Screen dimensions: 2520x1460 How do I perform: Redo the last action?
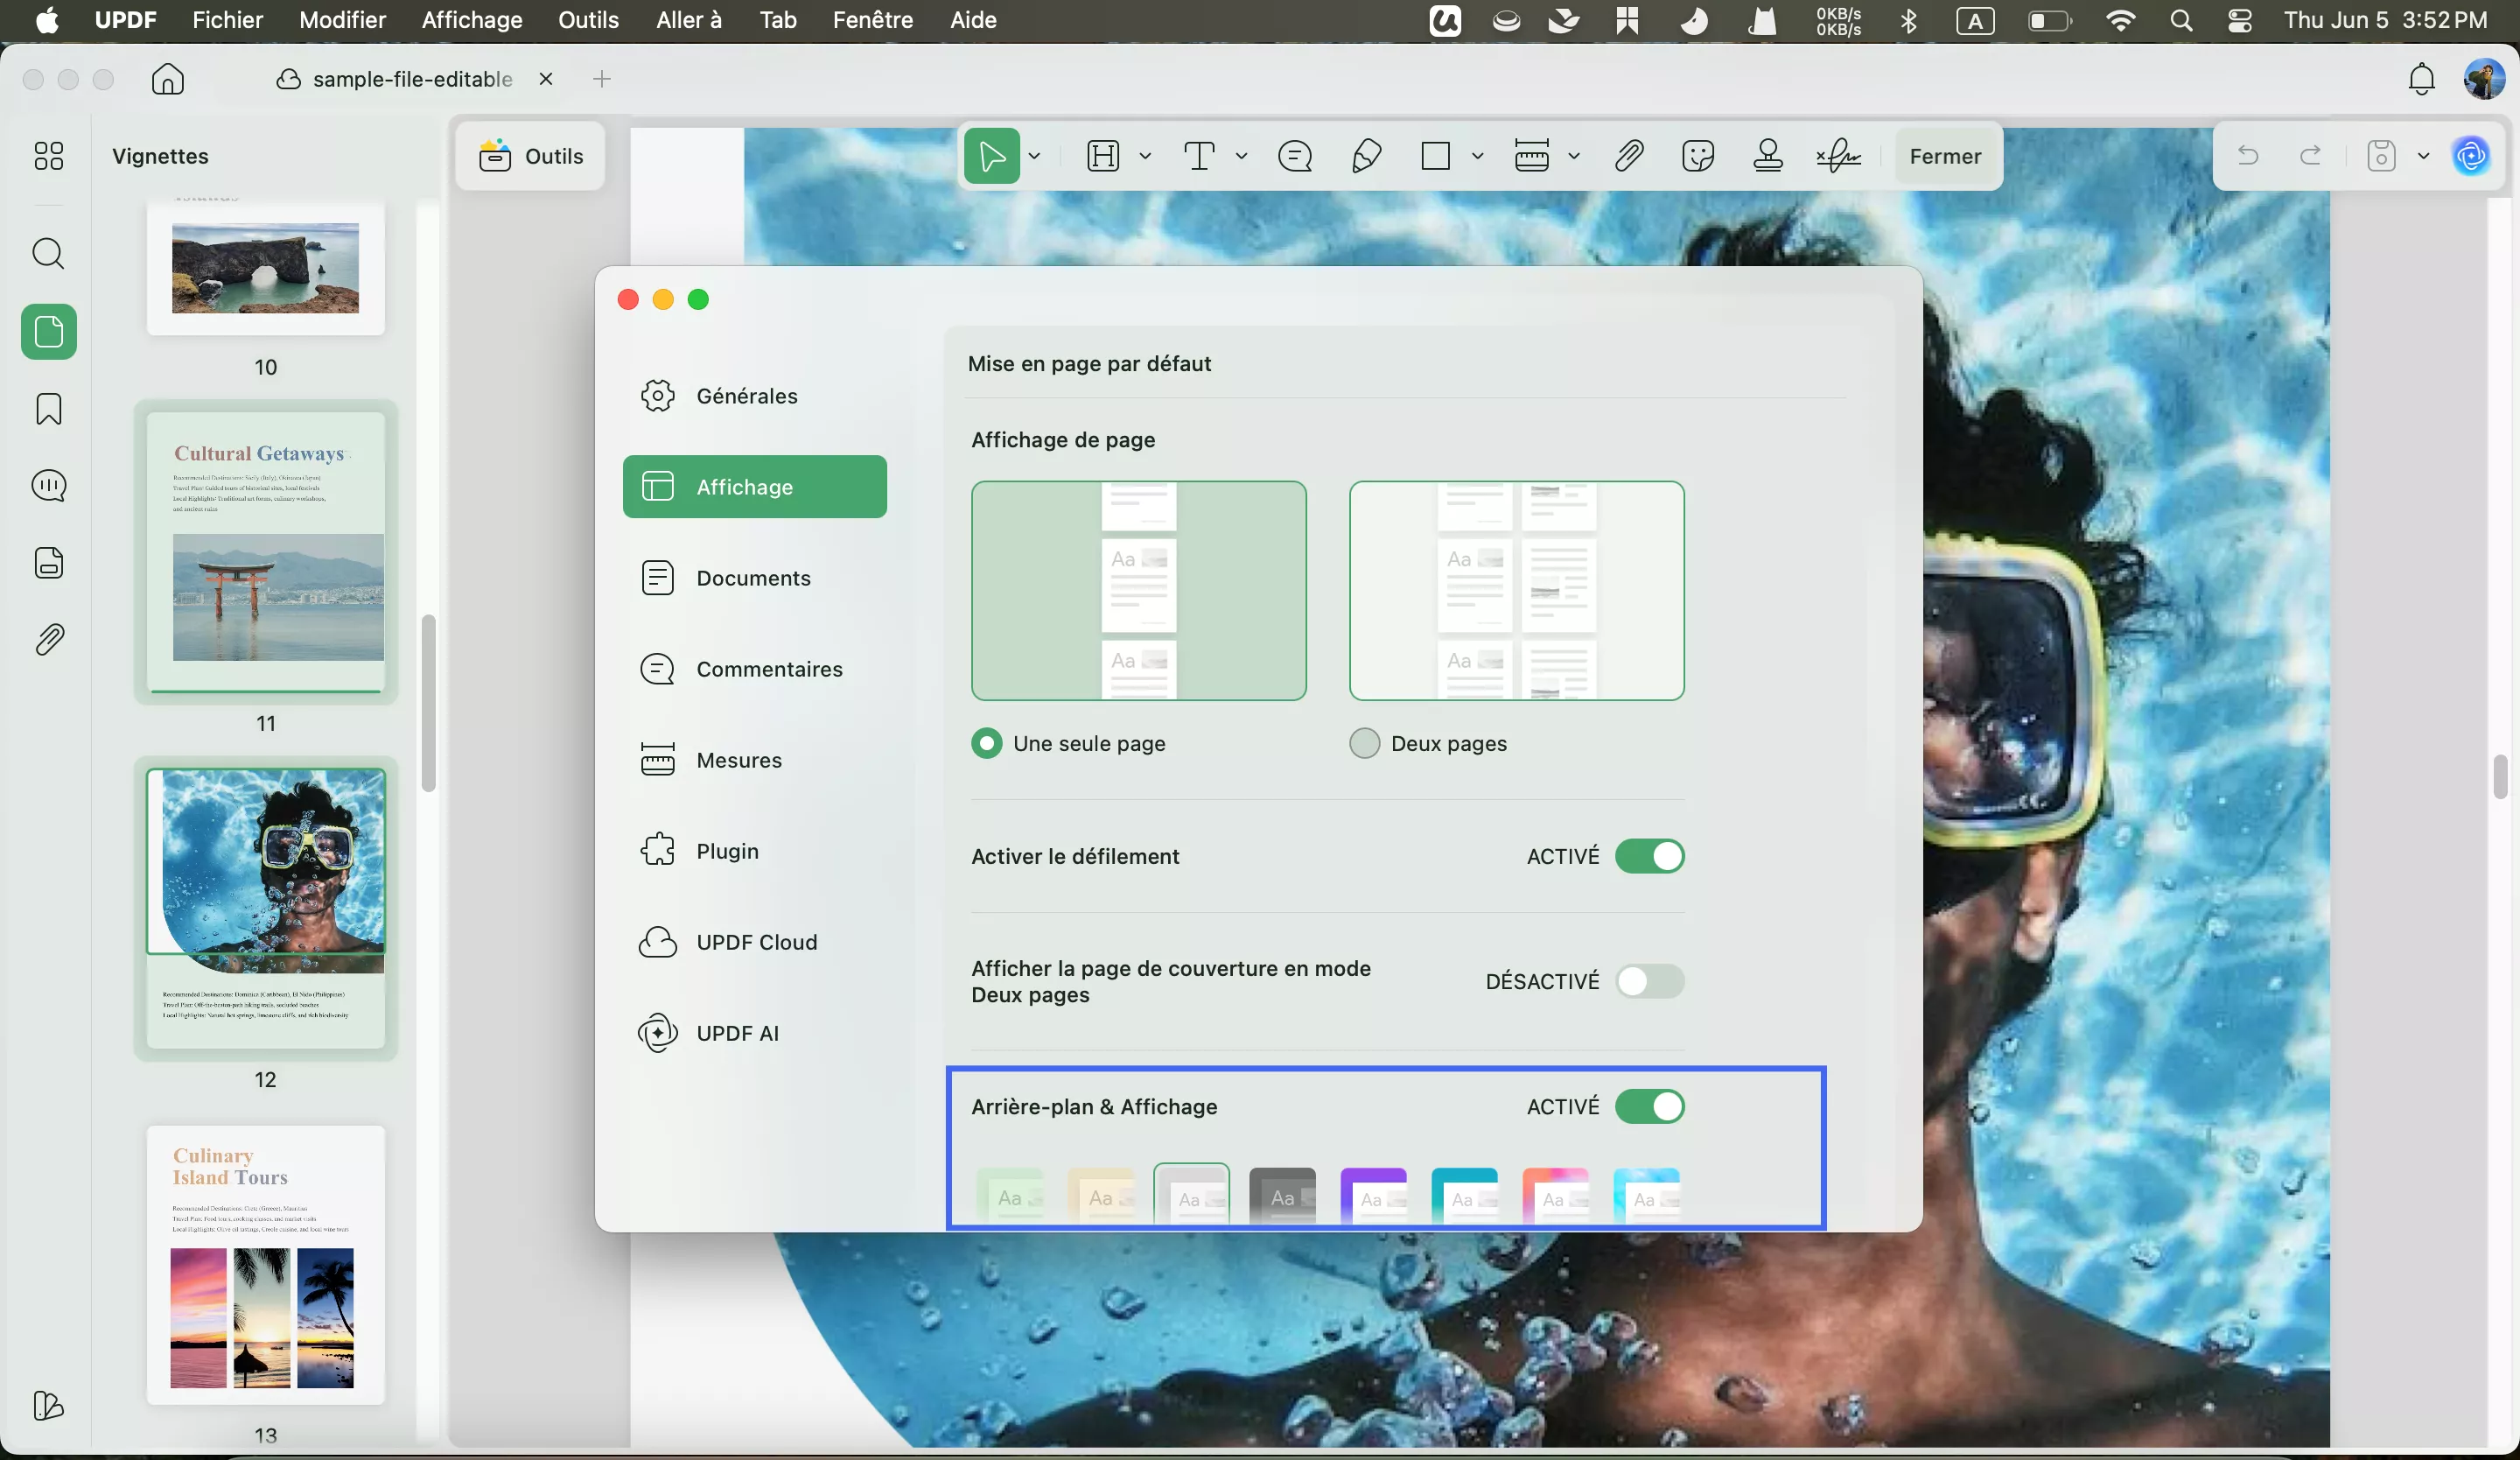tap(2310, 156)
